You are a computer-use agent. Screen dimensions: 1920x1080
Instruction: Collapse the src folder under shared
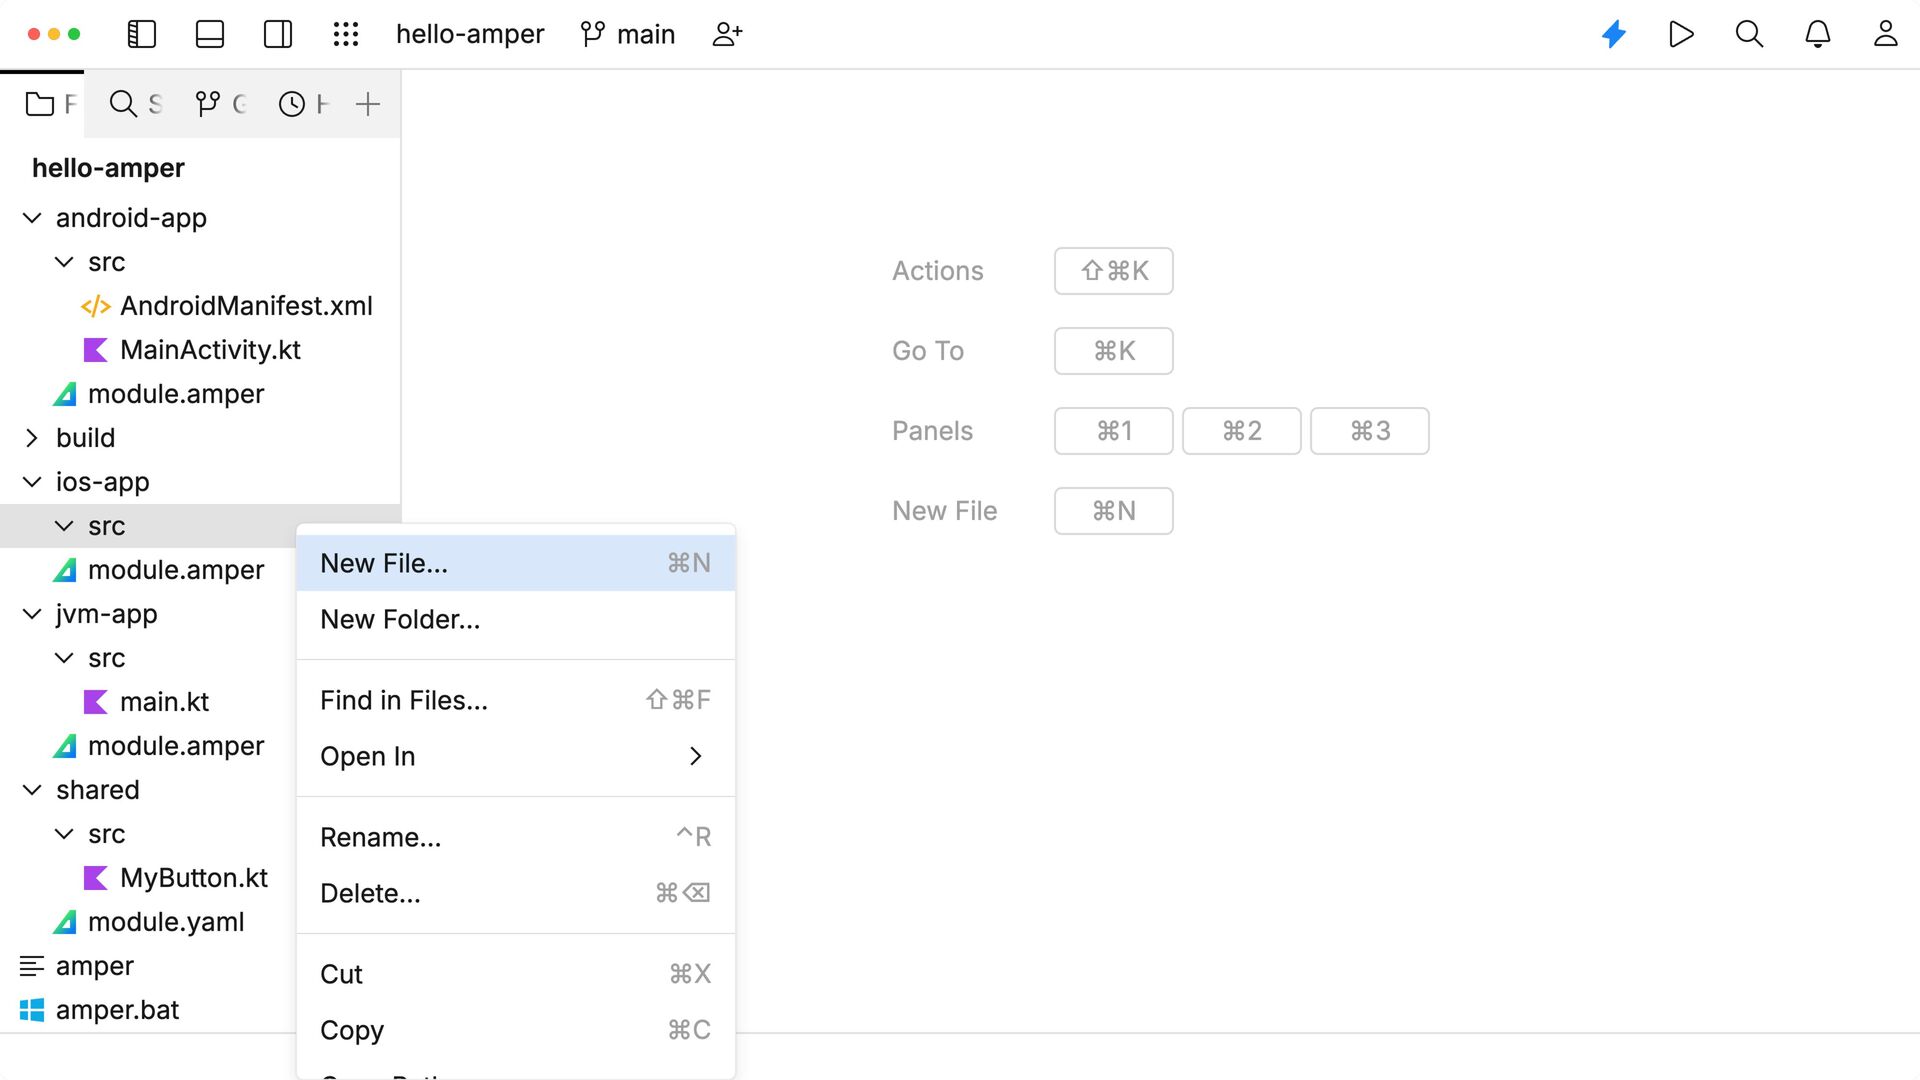click(x=64, y=834)
